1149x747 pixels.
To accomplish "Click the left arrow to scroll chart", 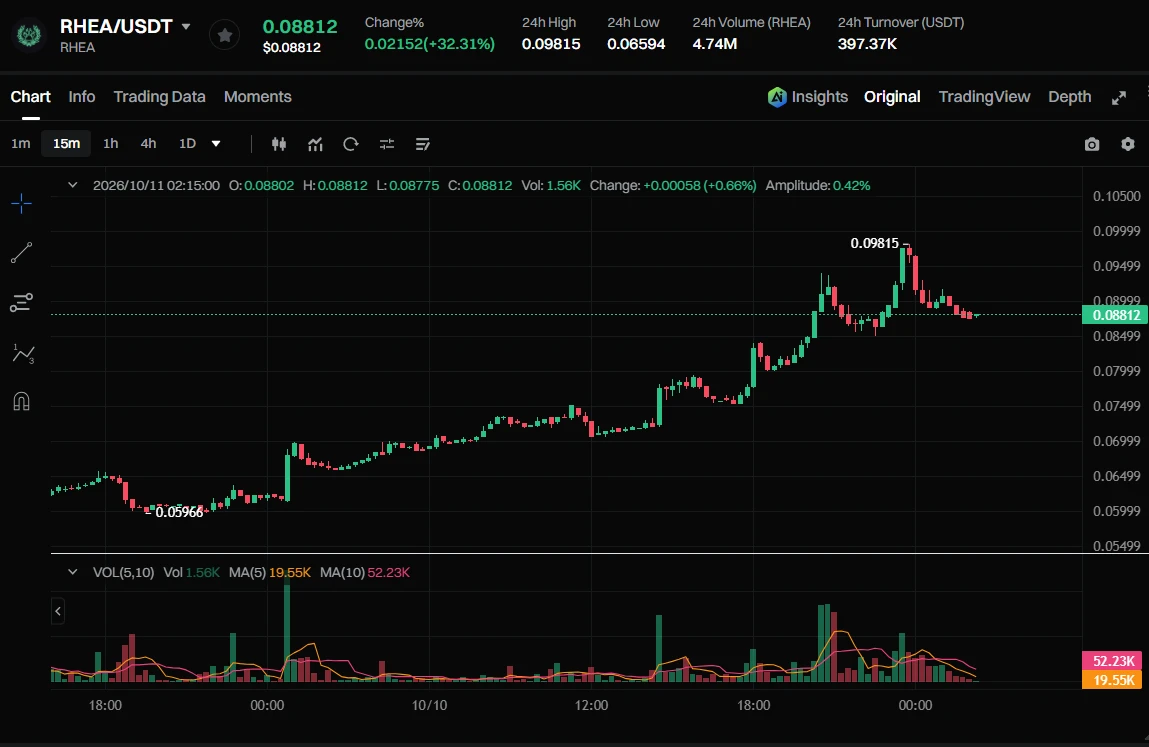I will point(58,611).
